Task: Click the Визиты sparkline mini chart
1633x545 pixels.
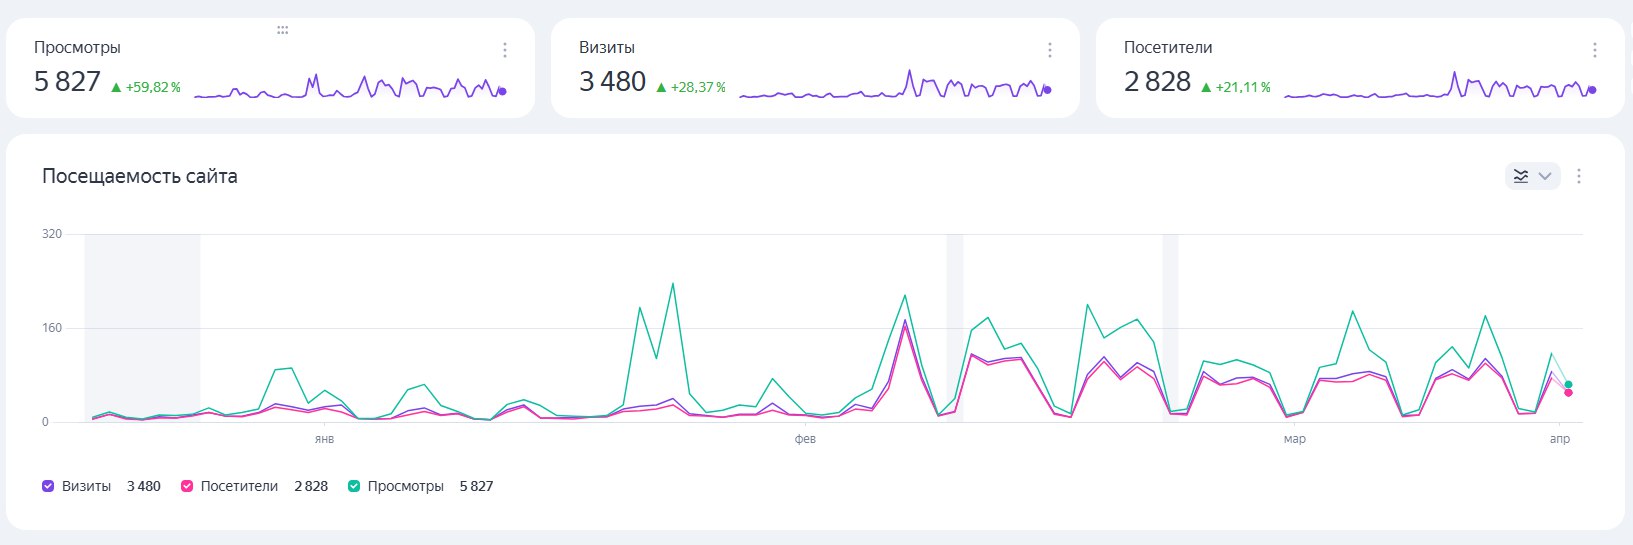Action: 895,85
